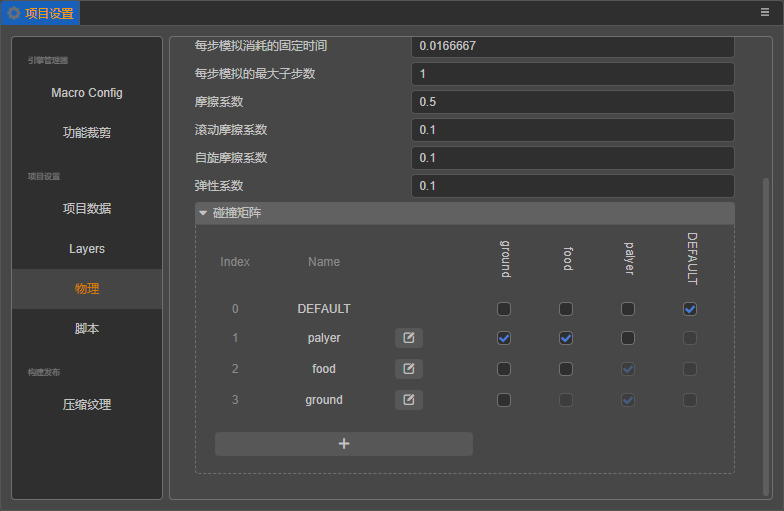Uncheck palyer row ground checkbox
Image resolution: width=784 pixels, height=511 pixels.
pos(504,338)
